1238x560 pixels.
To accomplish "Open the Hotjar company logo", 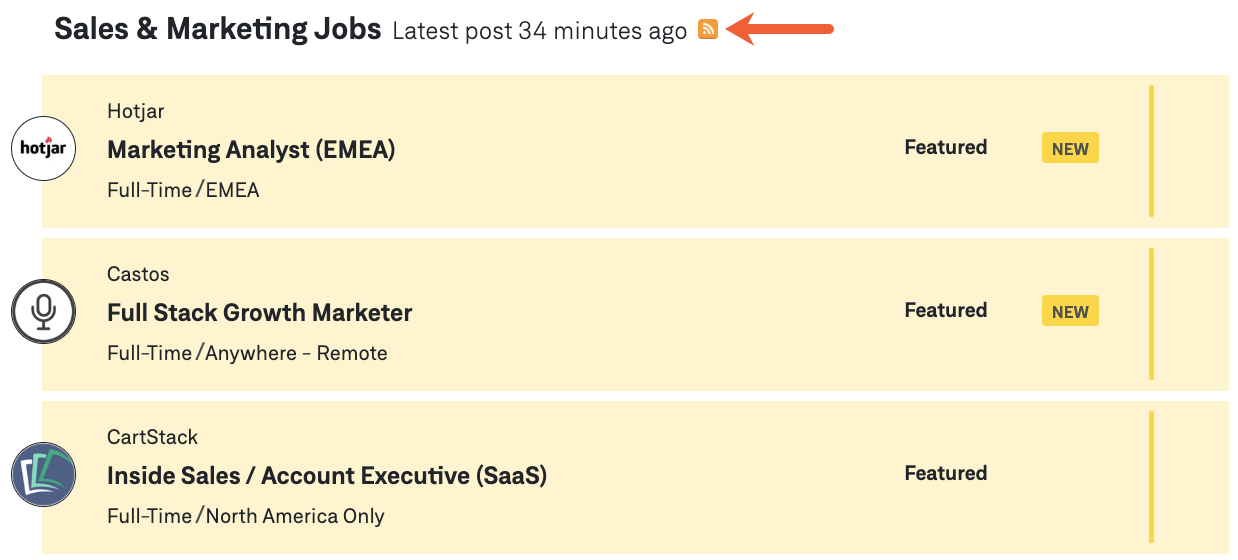I will click(x=44, y=149).
